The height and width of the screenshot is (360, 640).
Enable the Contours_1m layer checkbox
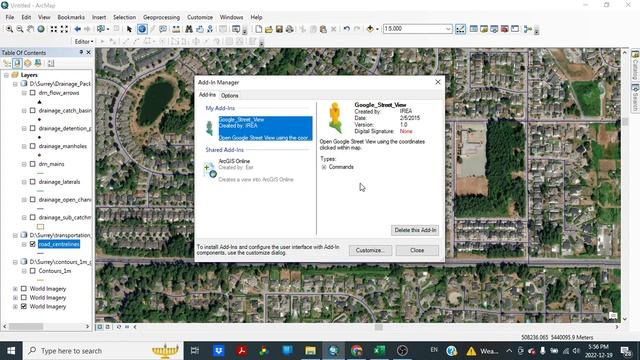pyautogui.click(x=33, y=271)
